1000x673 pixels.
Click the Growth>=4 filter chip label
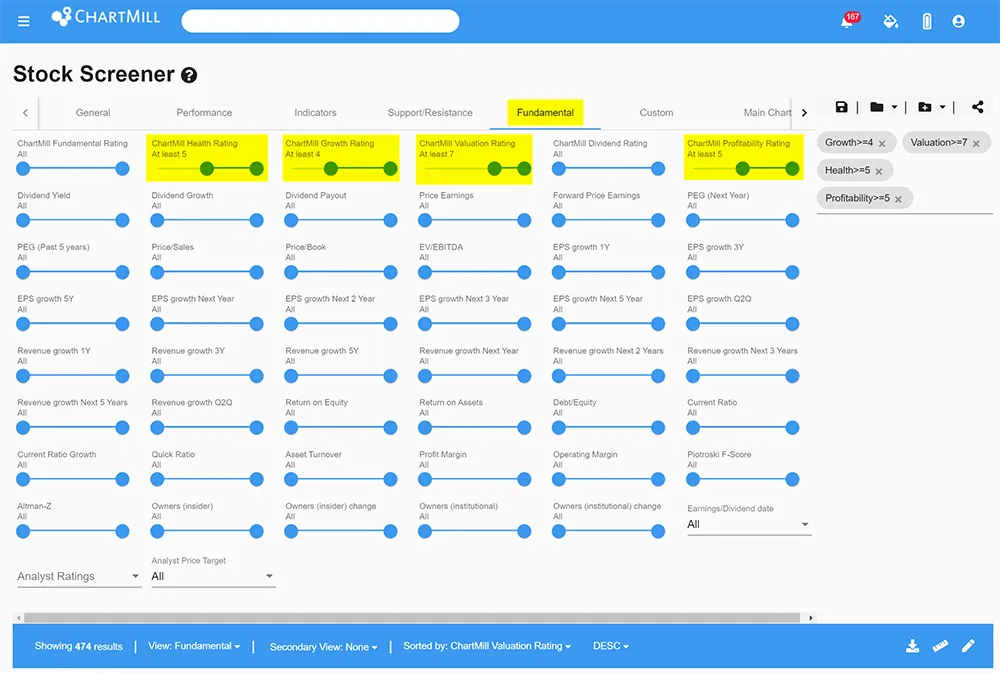pos(849,143)
